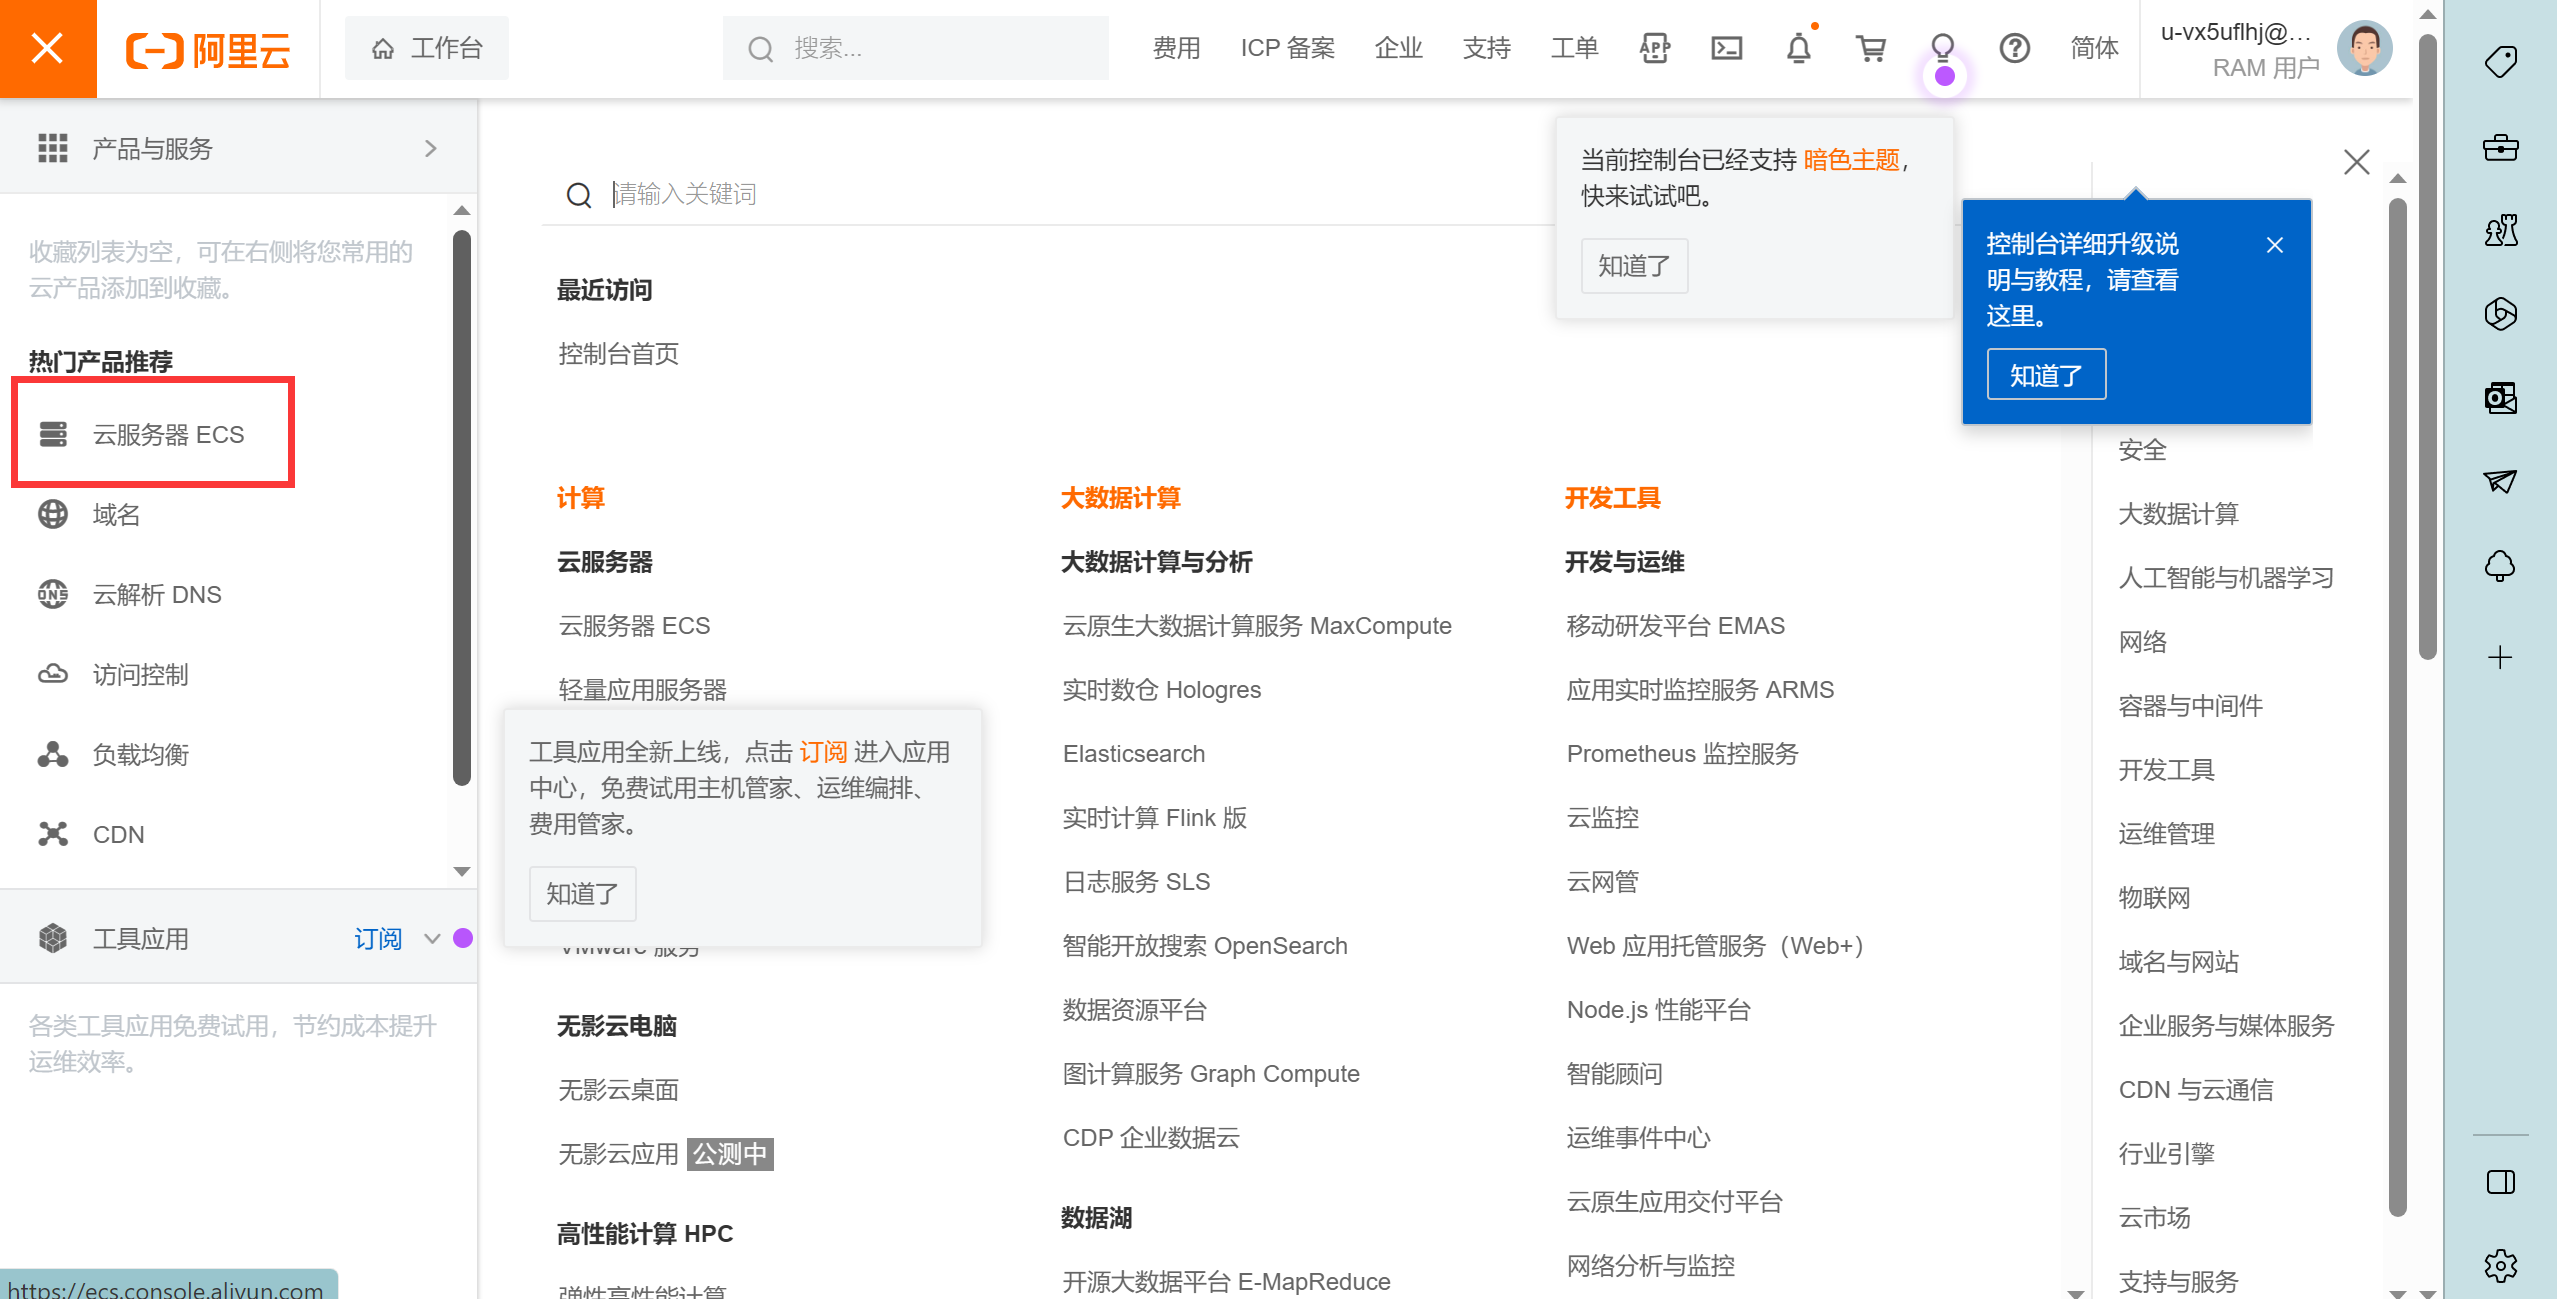Open browser sidebar chess games icon
Screen dimensions: 2557x1299
[2500, 231]
